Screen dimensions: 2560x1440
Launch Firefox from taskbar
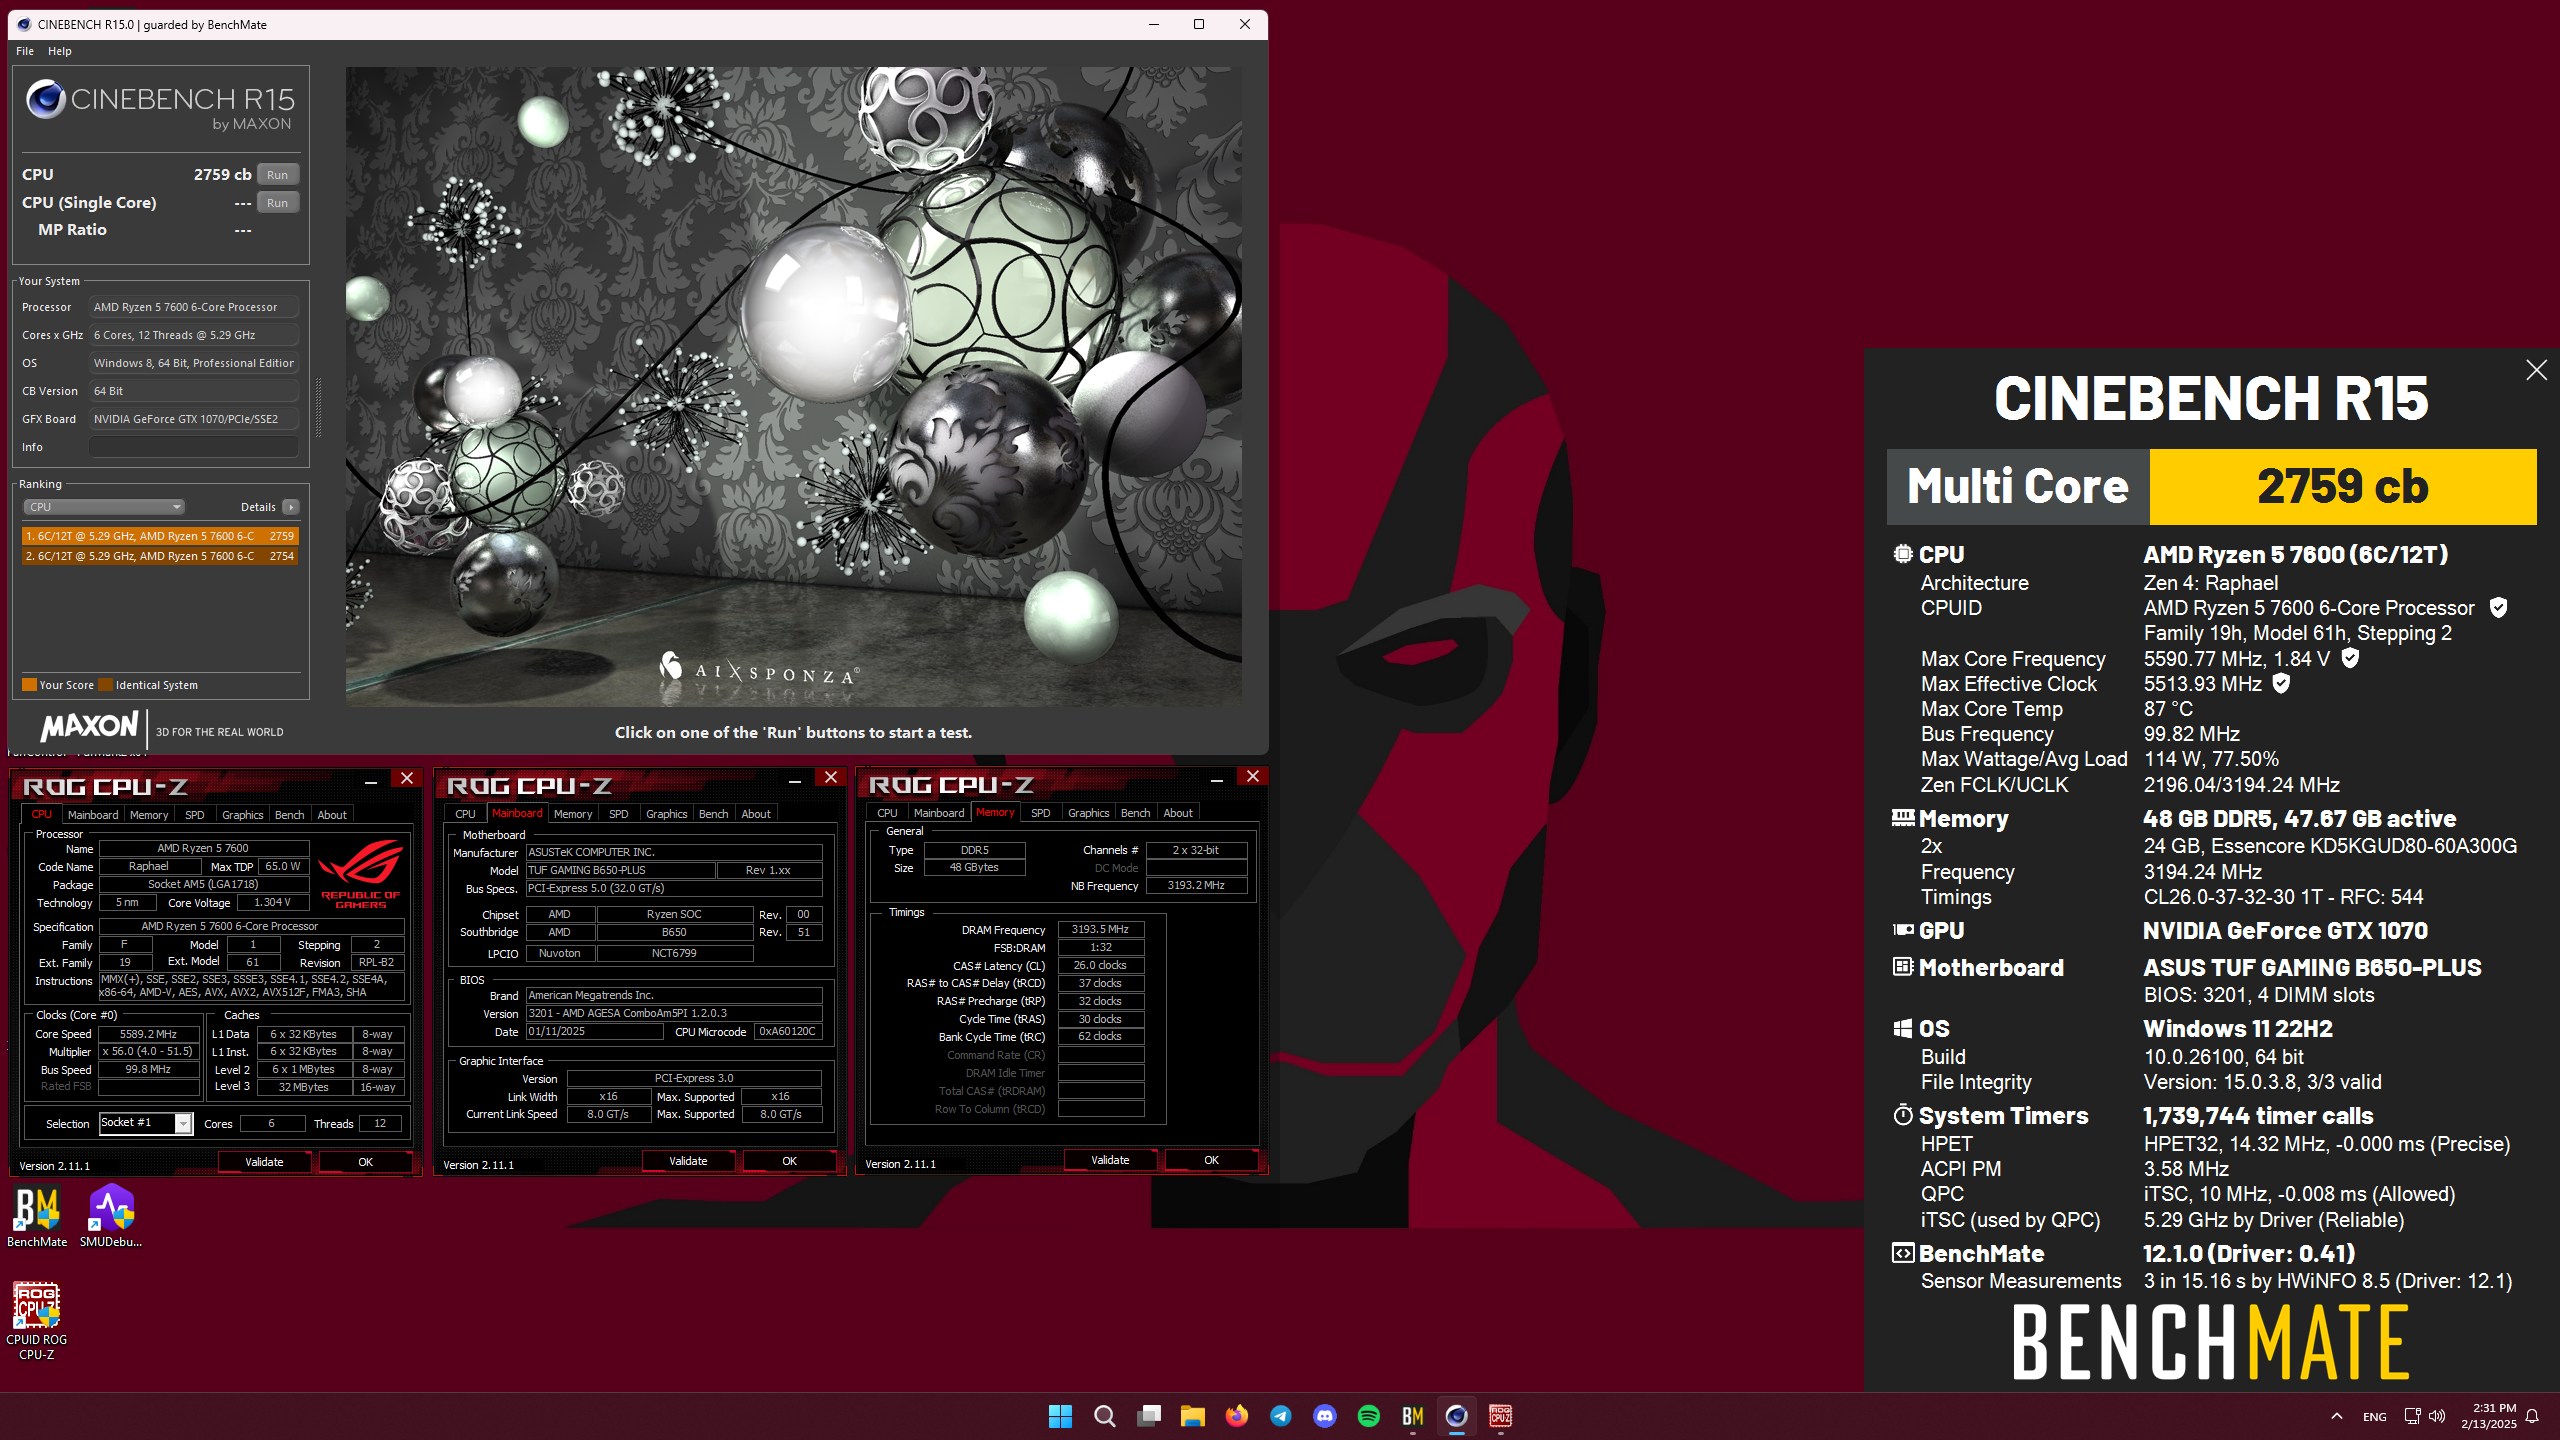[1236, 1416]
